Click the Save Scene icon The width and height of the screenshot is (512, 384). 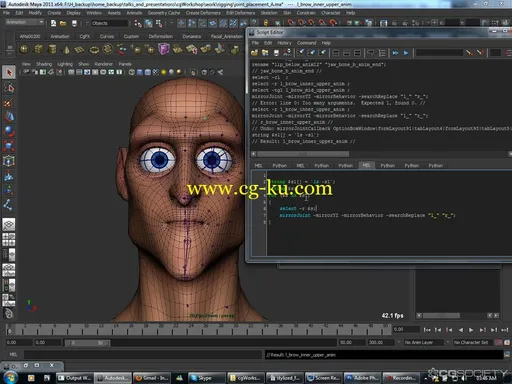(x=74, y=23)
